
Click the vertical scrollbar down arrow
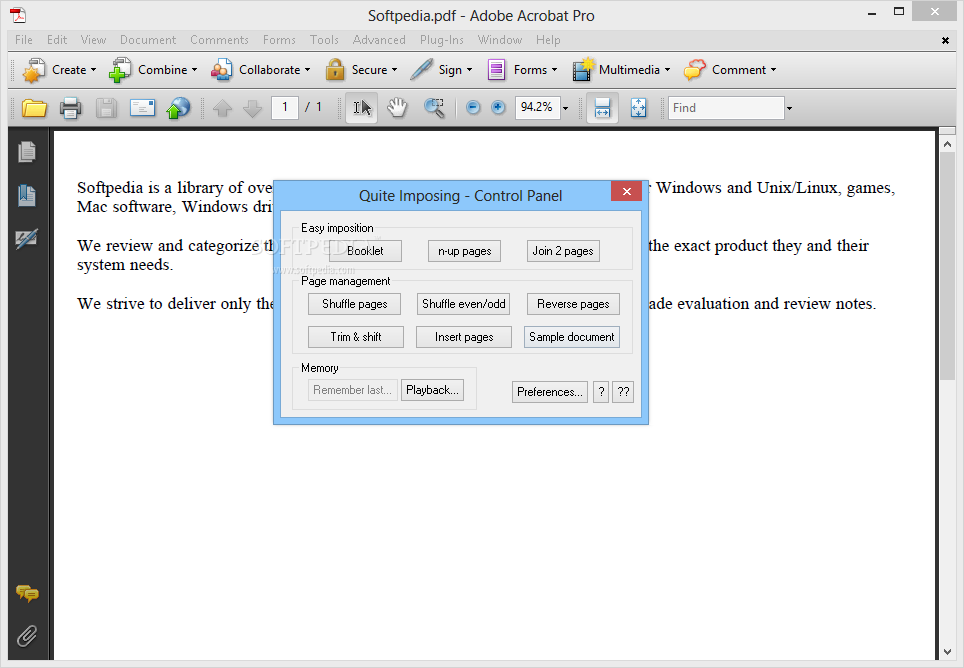click(947, 652)
